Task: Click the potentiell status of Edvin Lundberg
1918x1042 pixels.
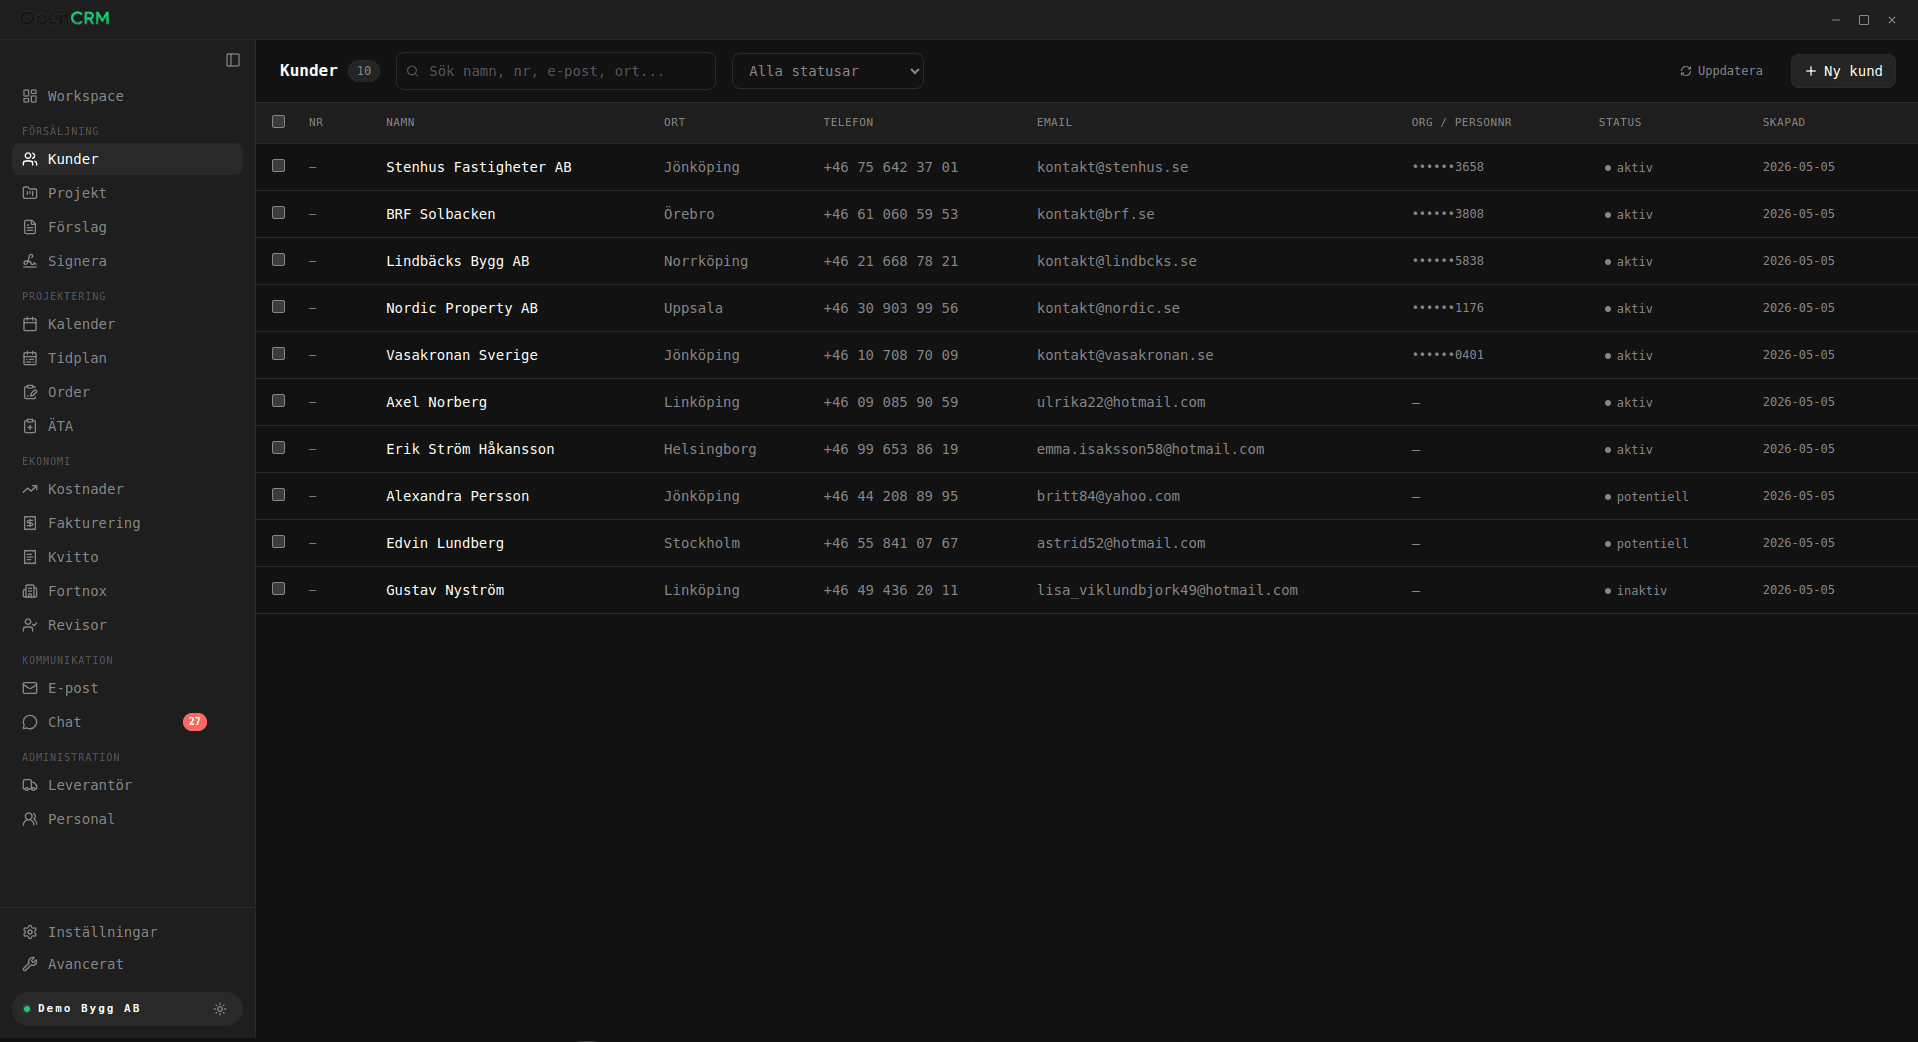Action: (x=1646, y=543)
